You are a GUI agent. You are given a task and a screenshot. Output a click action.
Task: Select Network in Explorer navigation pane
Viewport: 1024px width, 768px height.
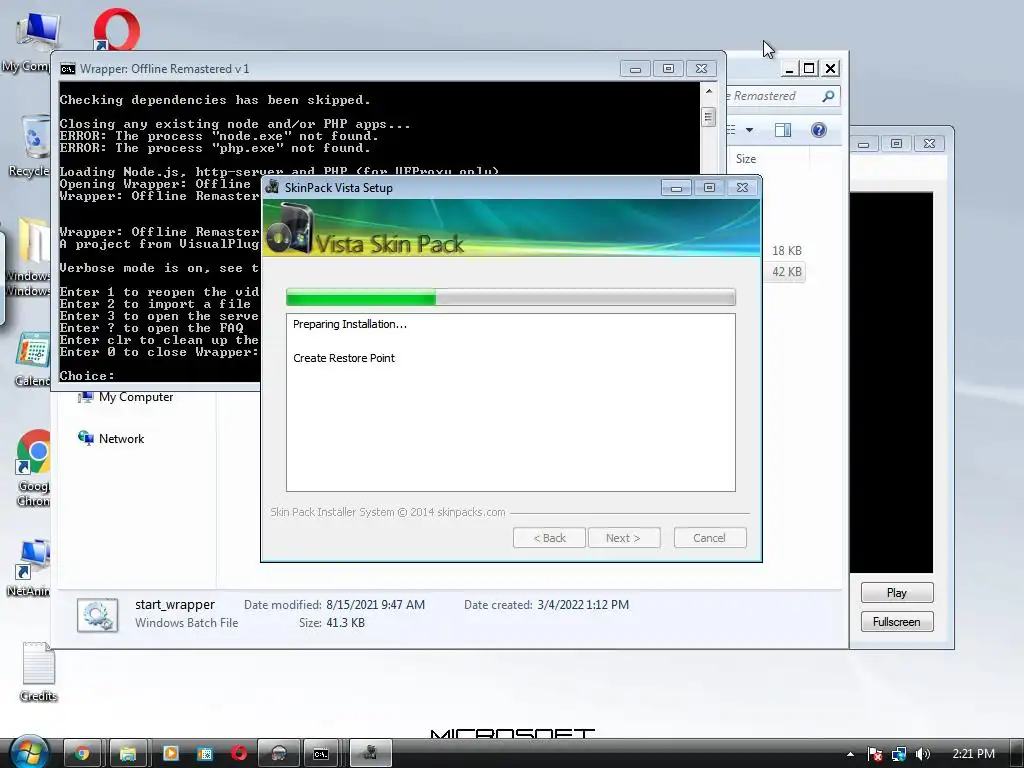pyautogui.click(x=111, y=439)
